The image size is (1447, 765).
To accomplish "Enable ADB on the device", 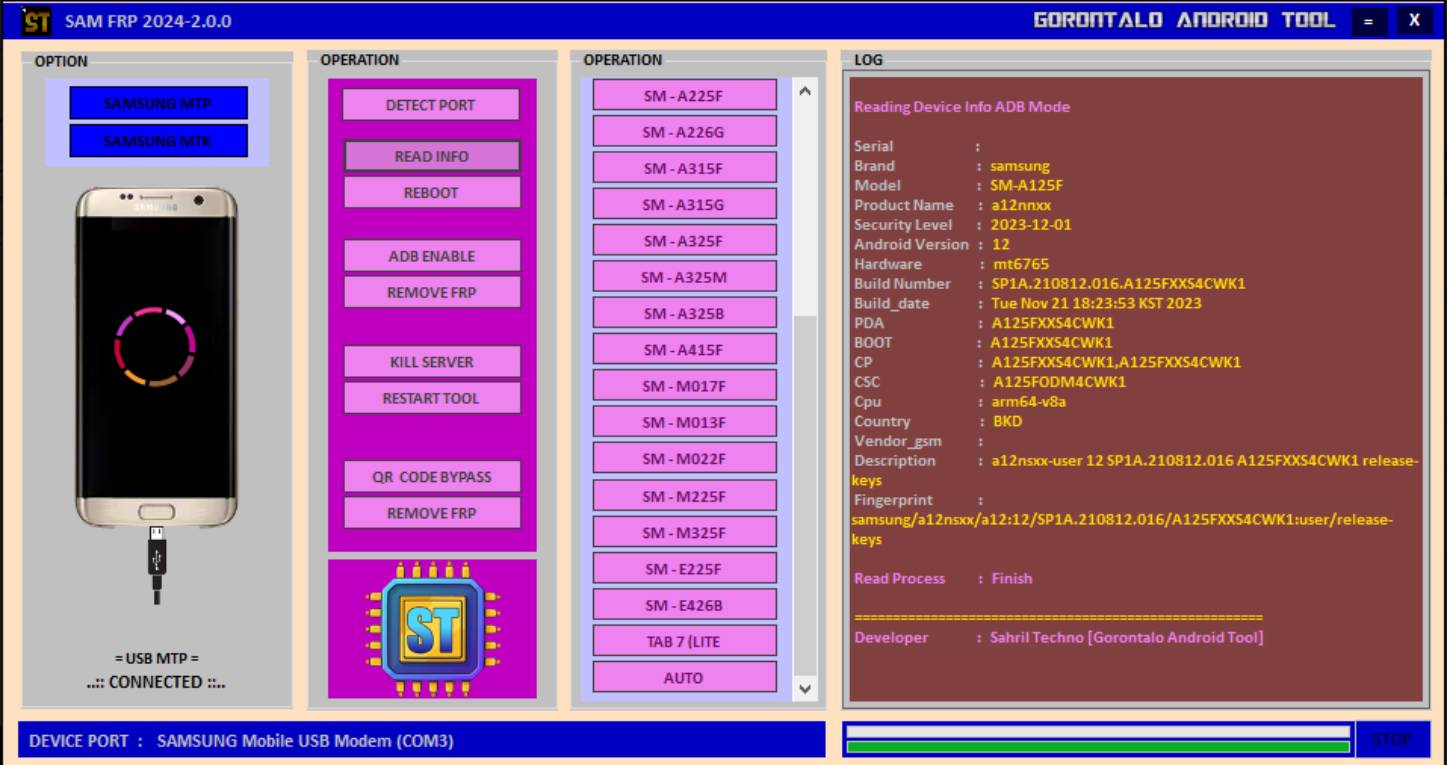I will 431,256.
